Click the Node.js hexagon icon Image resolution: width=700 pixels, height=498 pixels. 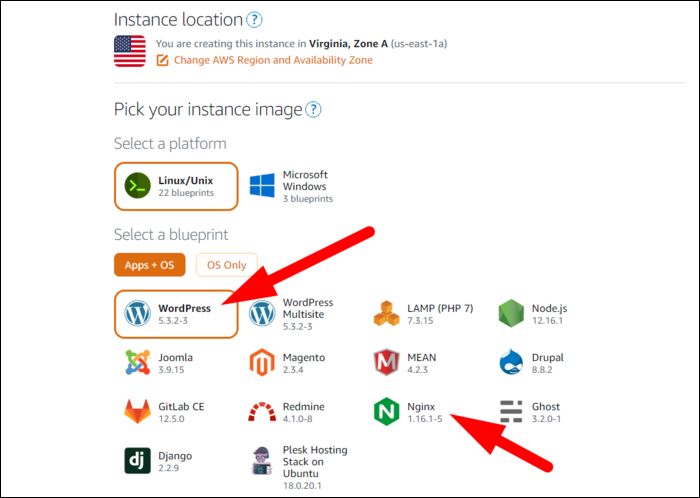pyautogui.click(x=511, y=314)
